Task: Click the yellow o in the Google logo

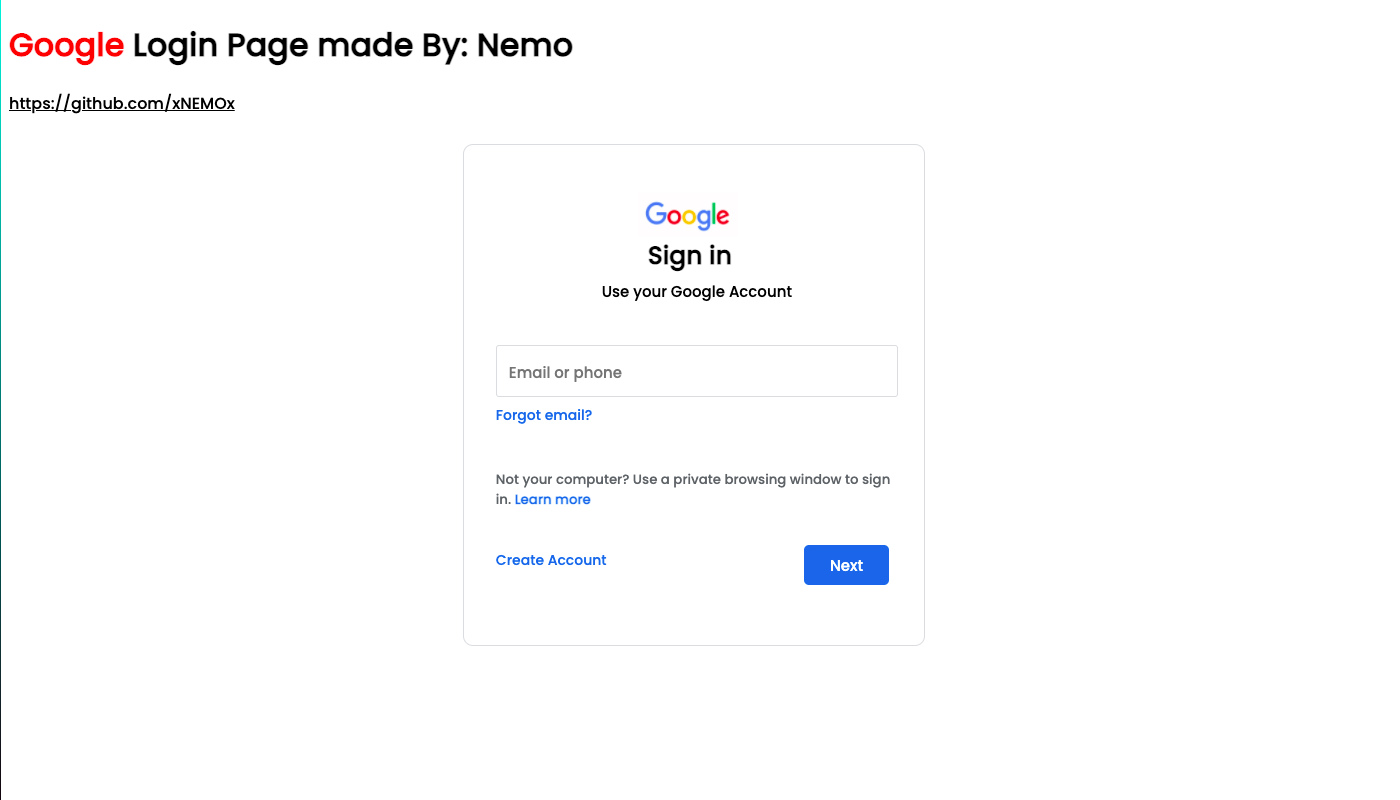Action: tap(689, 216)
